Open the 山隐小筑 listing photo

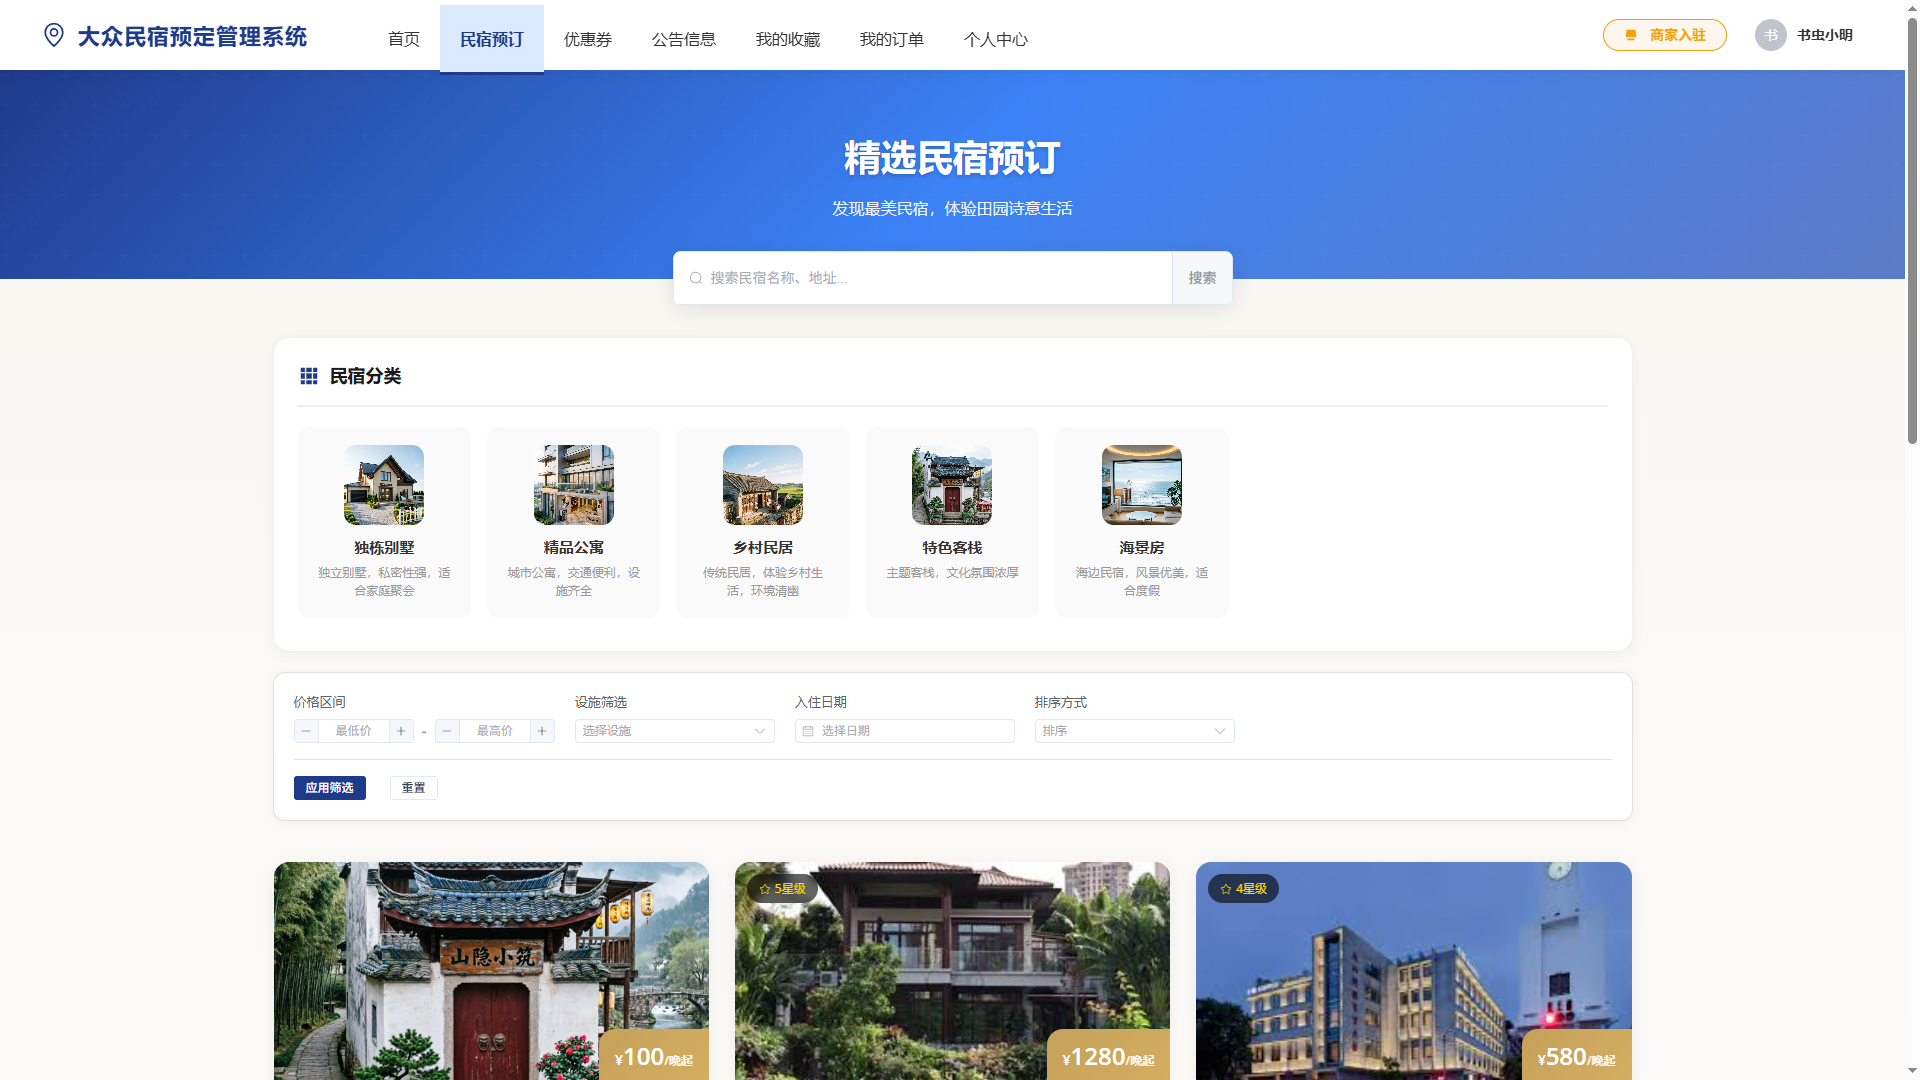(491, 971)
